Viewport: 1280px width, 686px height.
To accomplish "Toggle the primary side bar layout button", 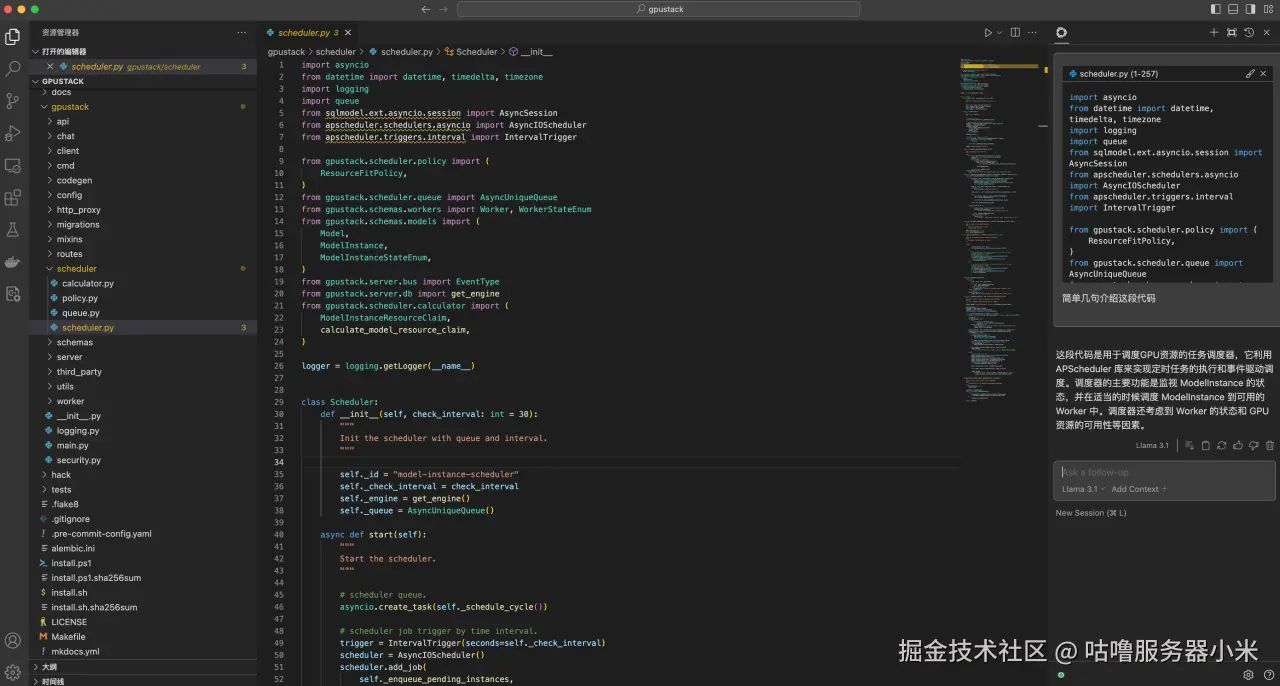I will (x=1216, y=9).
